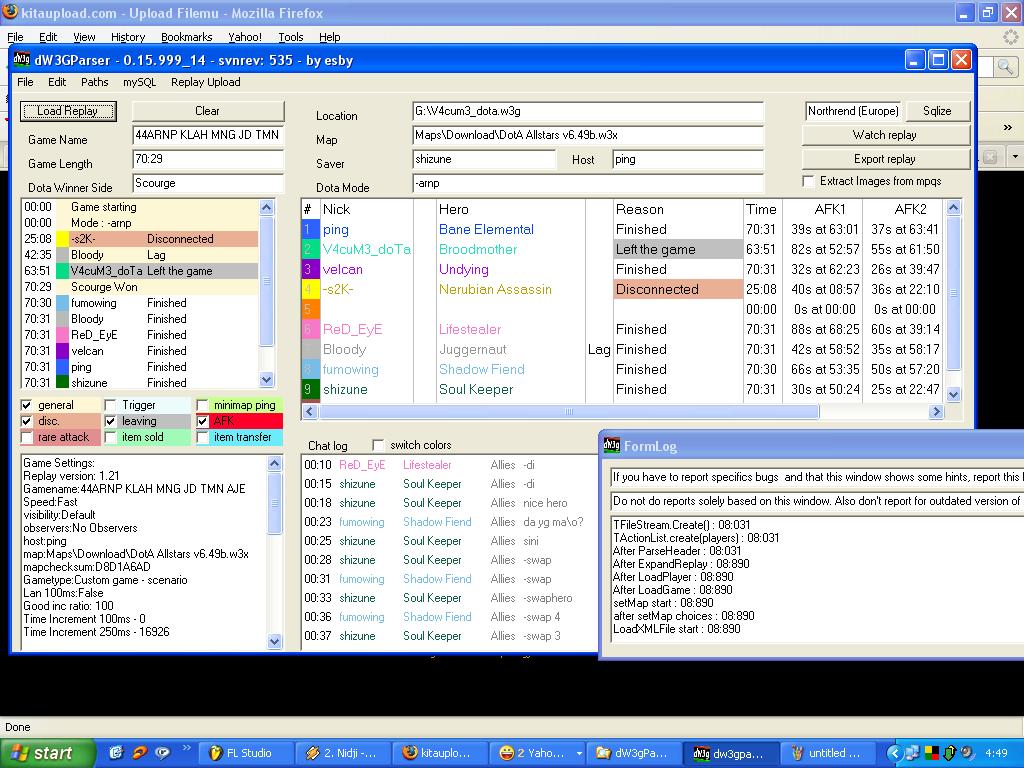Select the Broodmother hero cell
The image size is (1024, 768).
[510, 249]
